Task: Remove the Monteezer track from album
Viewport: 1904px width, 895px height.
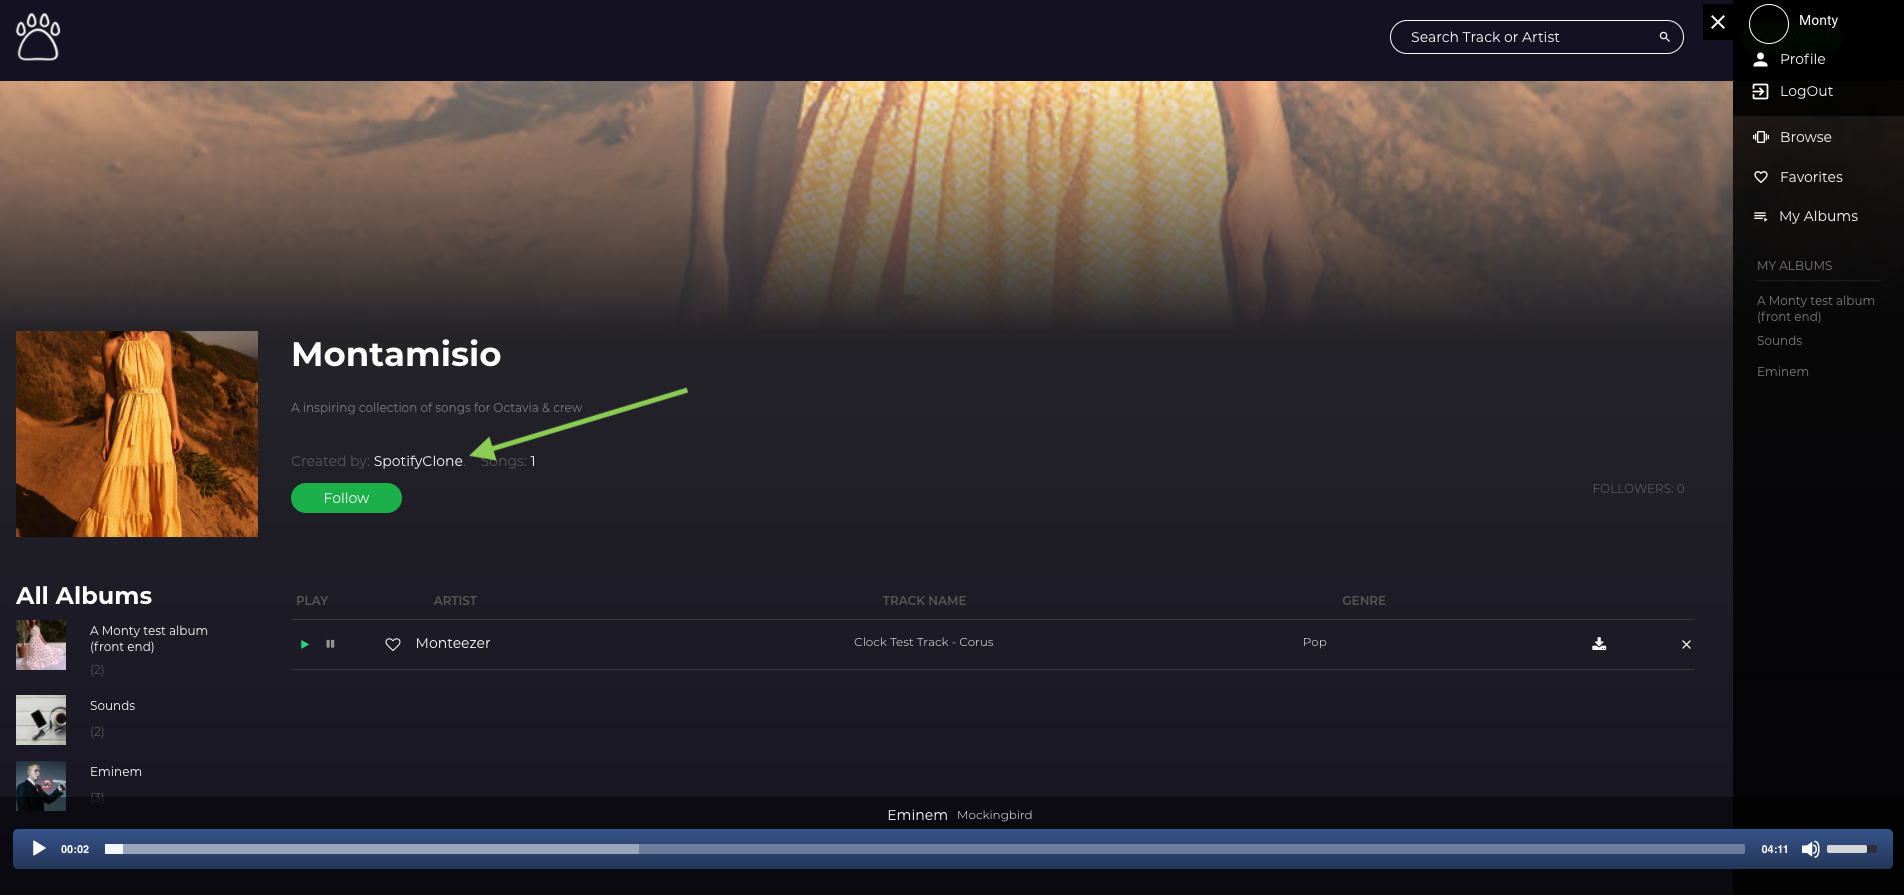Action: coord(1686,645)
